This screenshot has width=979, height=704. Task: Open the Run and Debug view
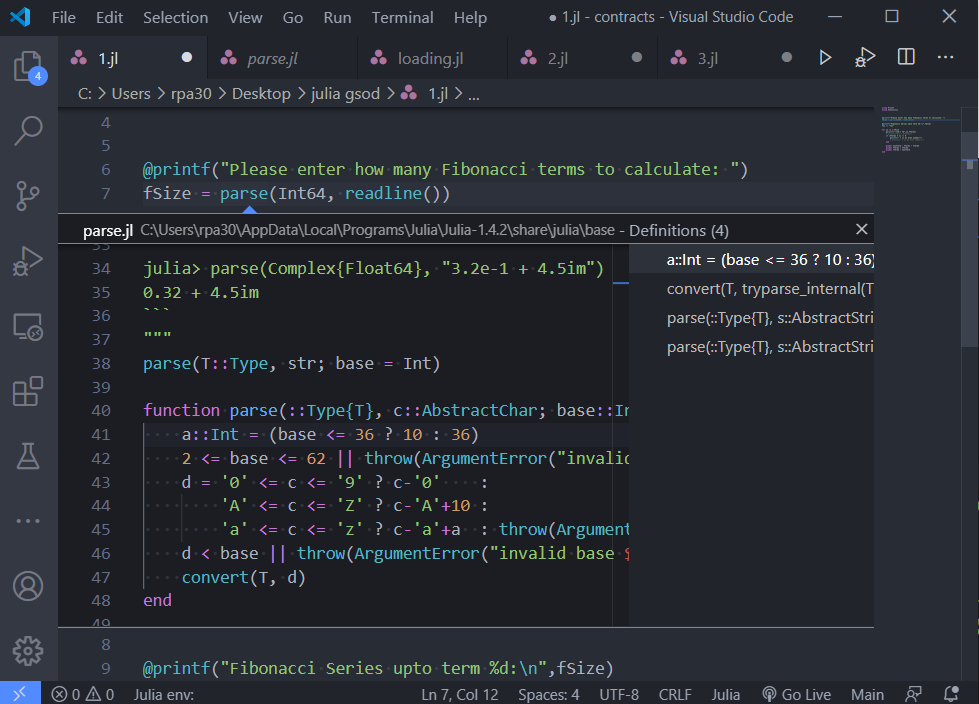coord(29,261)
